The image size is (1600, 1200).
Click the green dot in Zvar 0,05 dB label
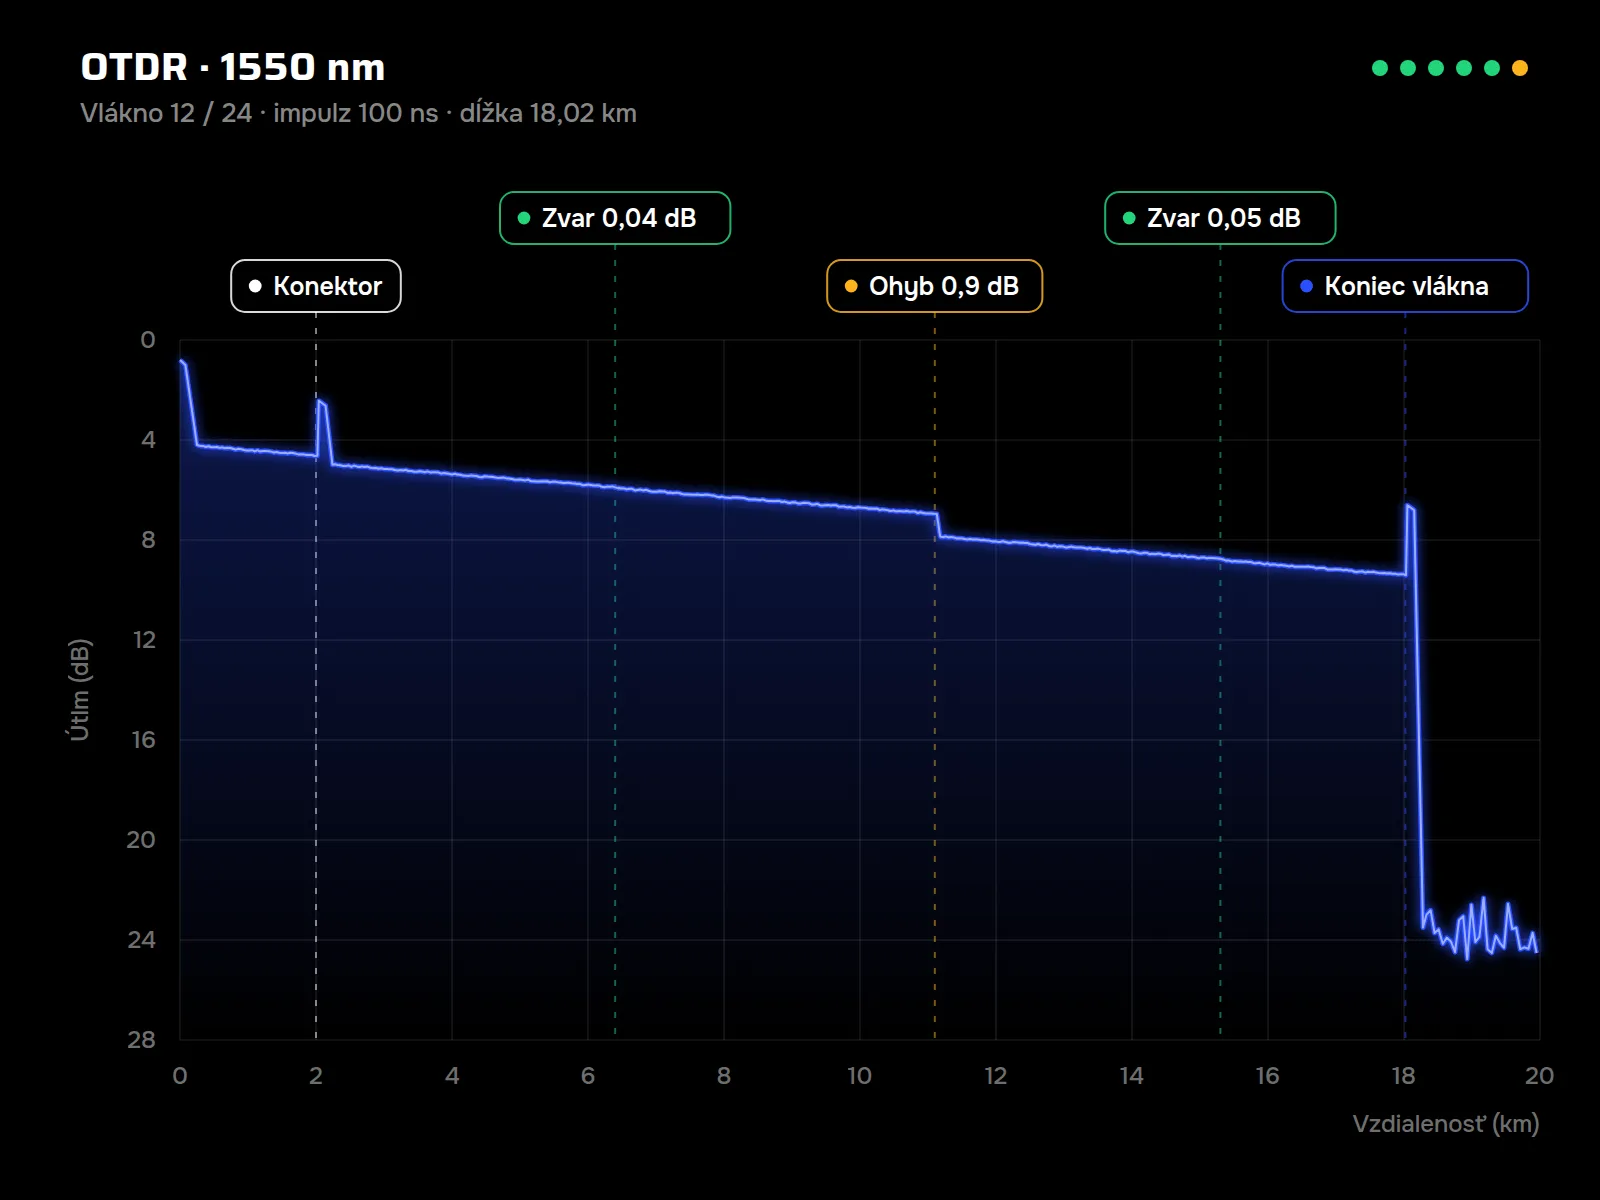click(1129, 218)
